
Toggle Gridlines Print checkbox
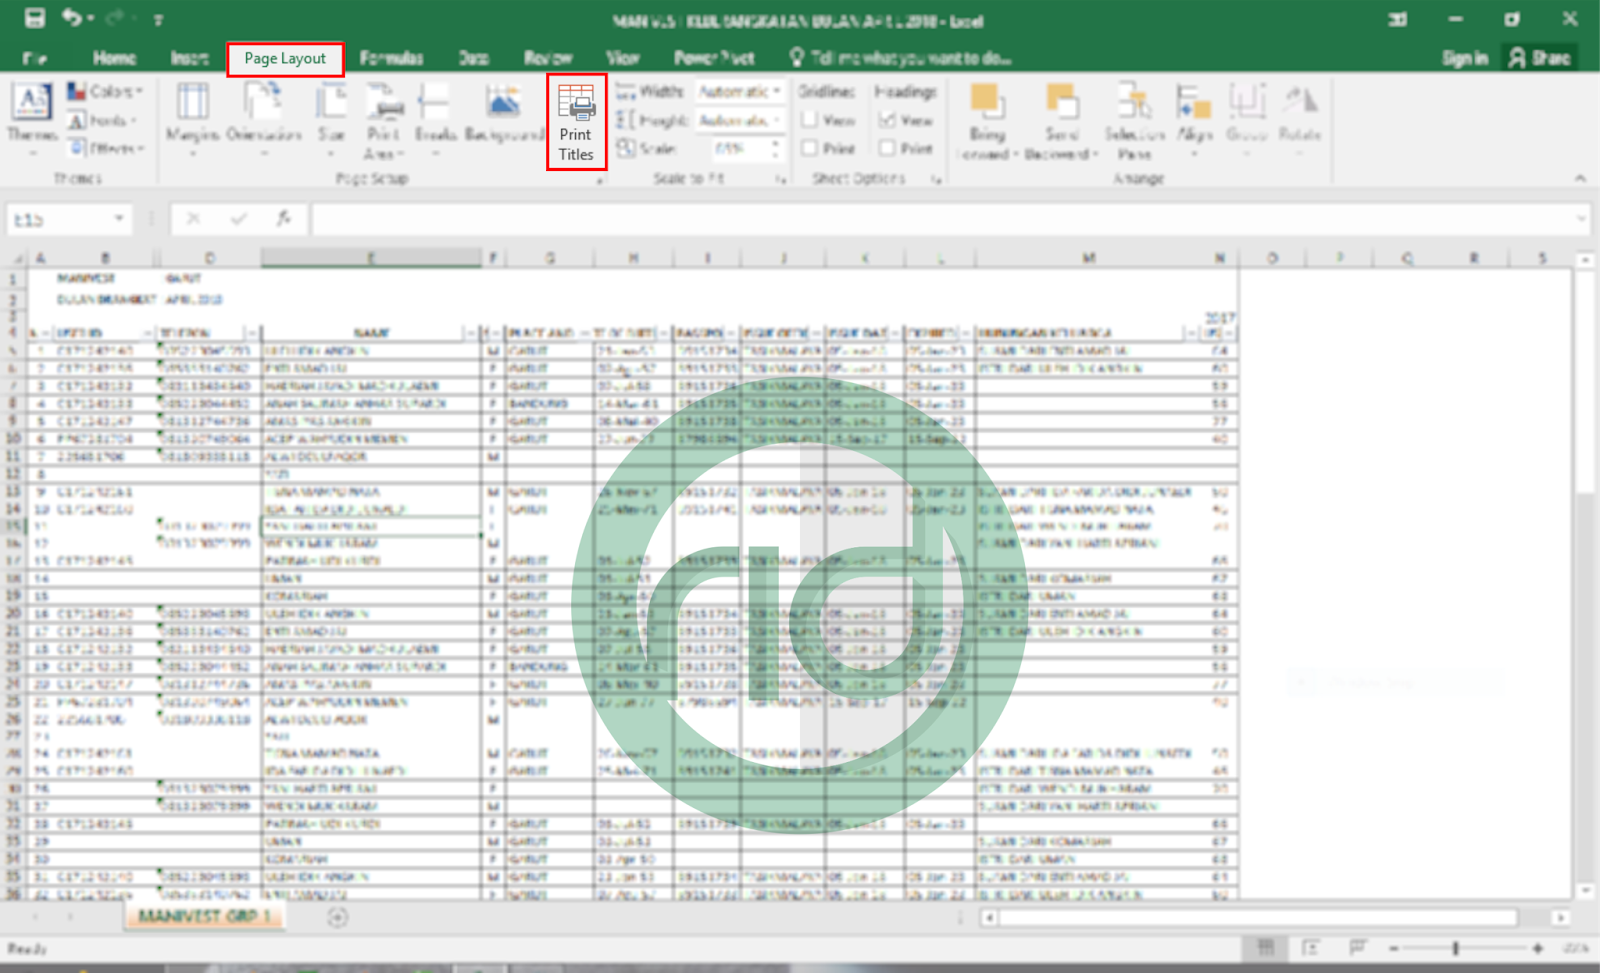[810, 148]
